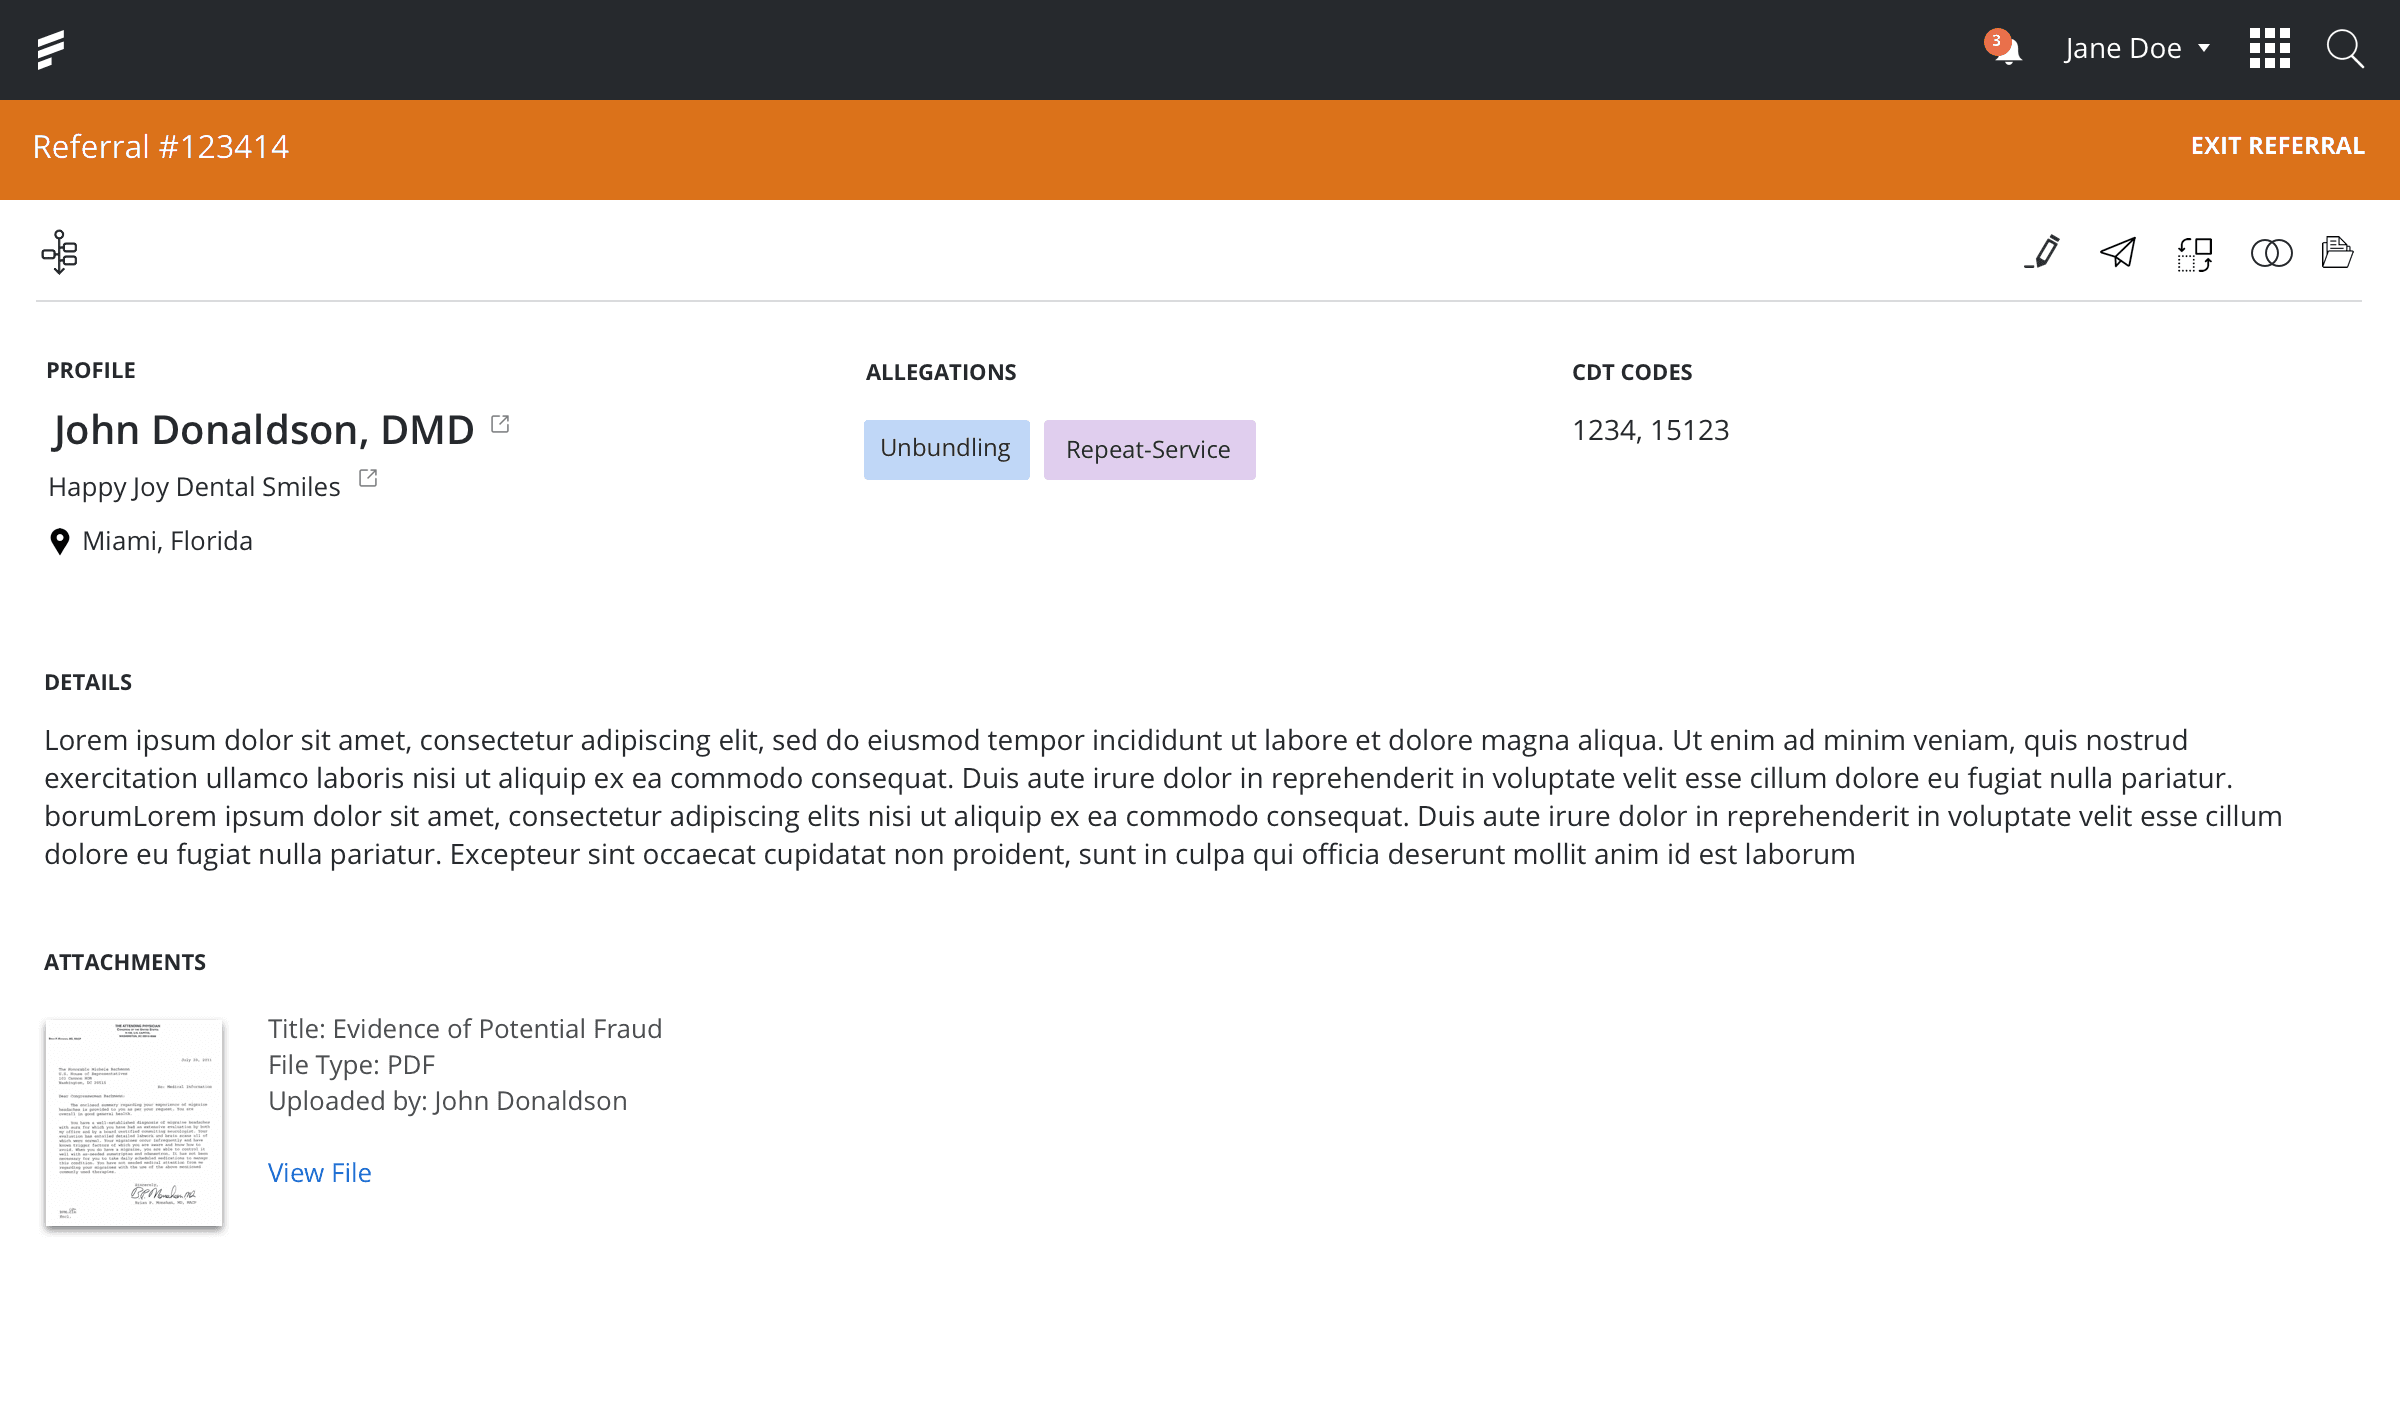
Task: Click the swap squares convert icon
Action: pyautogui.click(x=2195, y=254)
